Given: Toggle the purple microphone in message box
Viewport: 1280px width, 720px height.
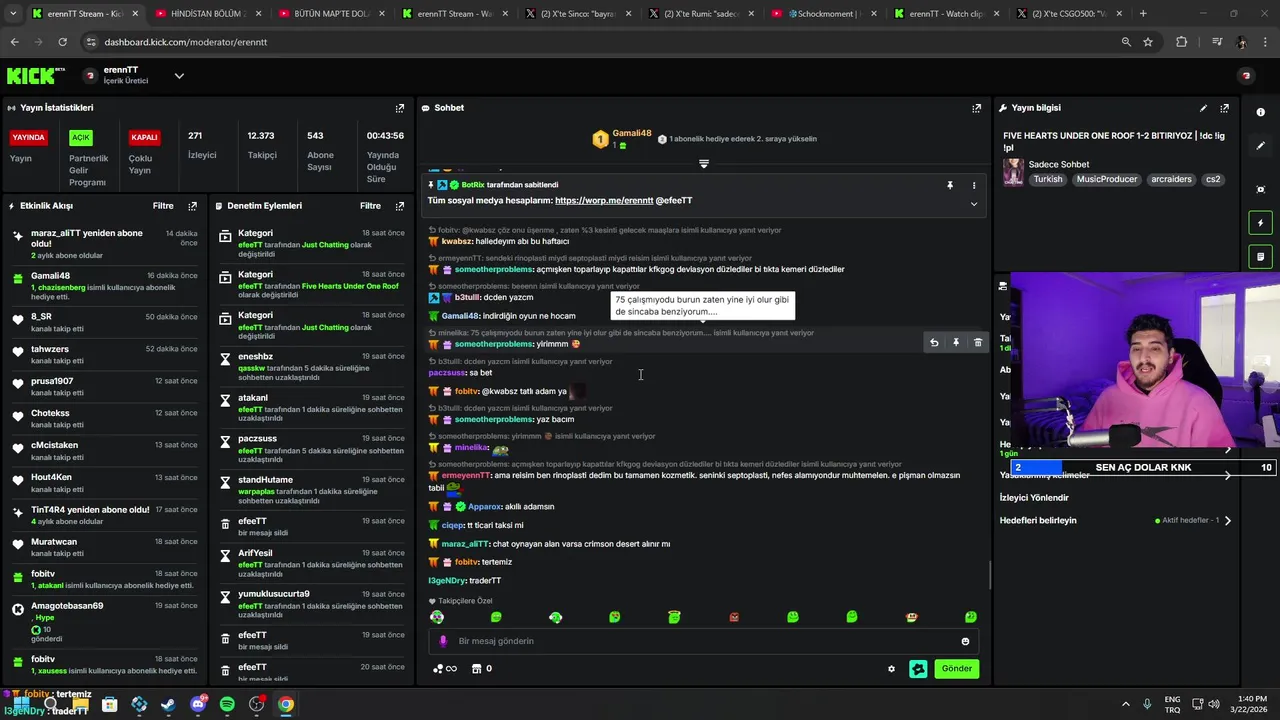Looking at the screenshot, I should point(444,641).
